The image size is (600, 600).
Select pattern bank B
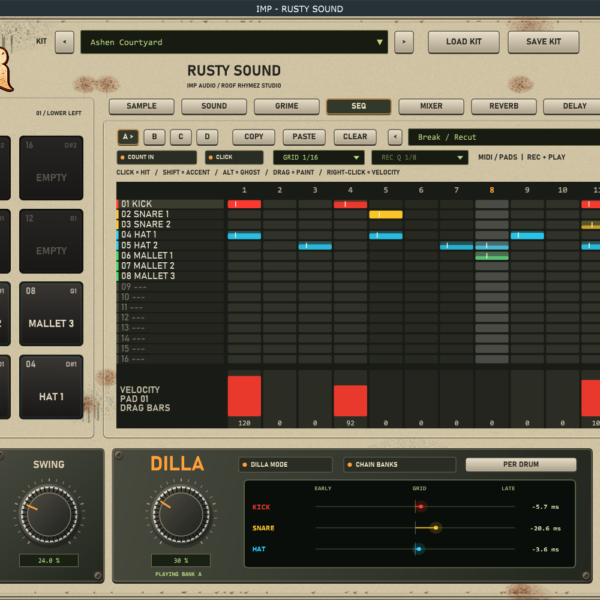[154, 137]
